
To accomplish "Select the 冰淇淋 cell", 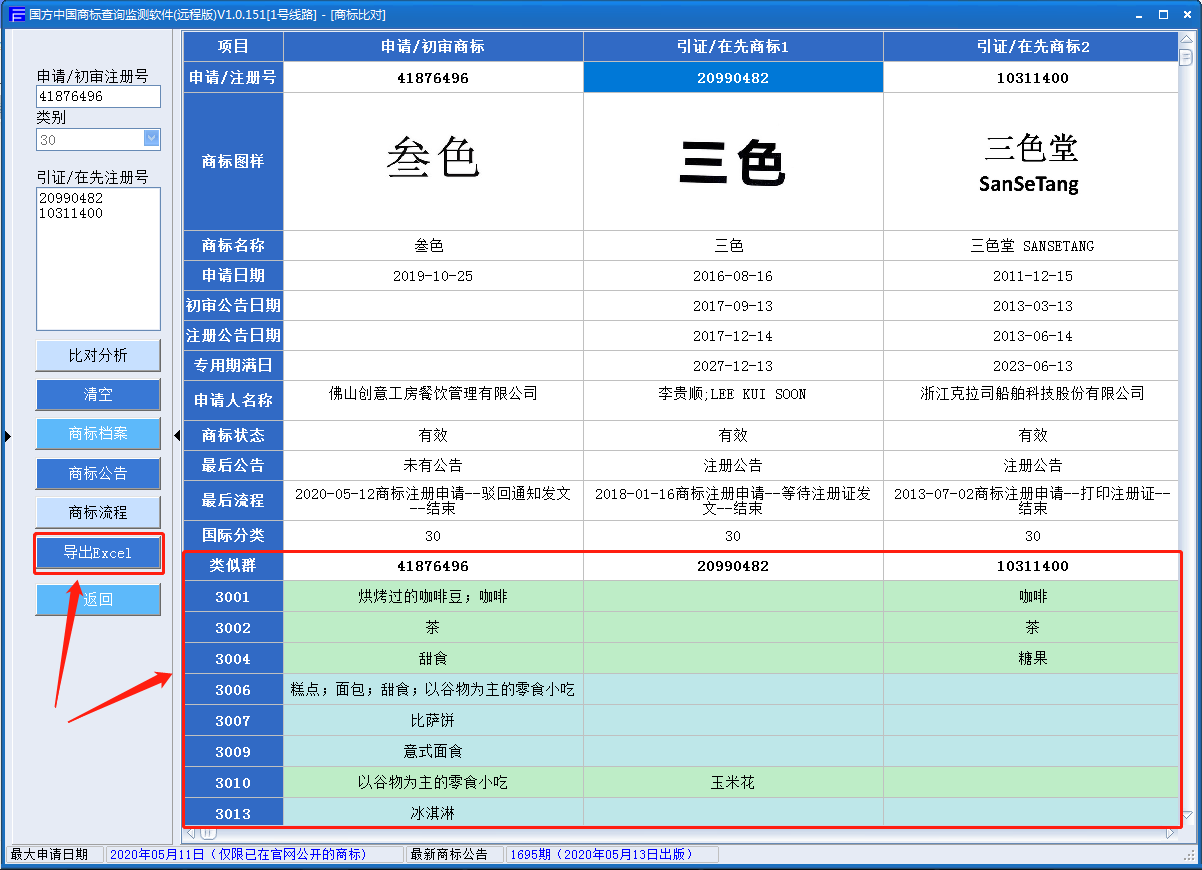I will tap(433, 813).
